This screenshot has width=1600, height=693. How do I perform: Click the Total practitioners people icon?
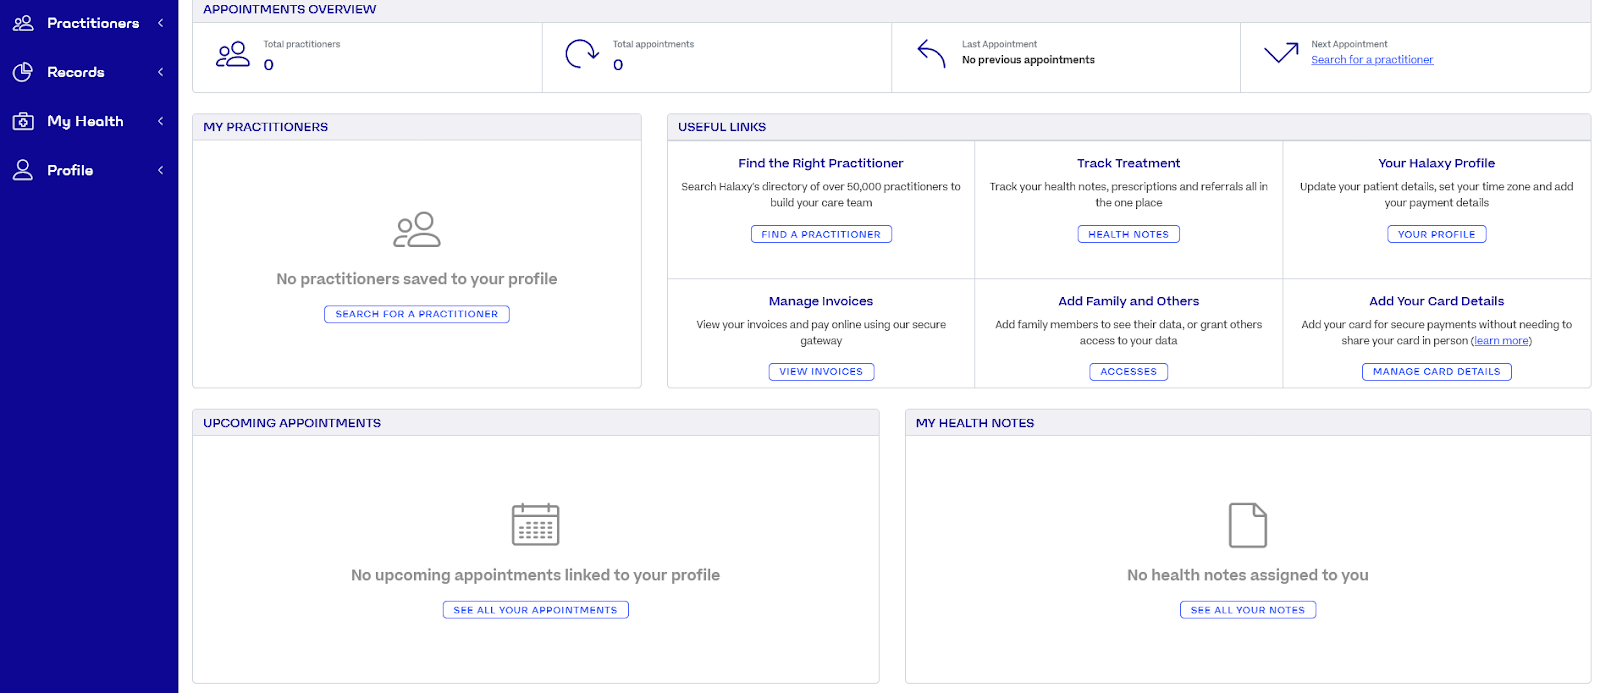click(233, 54)
